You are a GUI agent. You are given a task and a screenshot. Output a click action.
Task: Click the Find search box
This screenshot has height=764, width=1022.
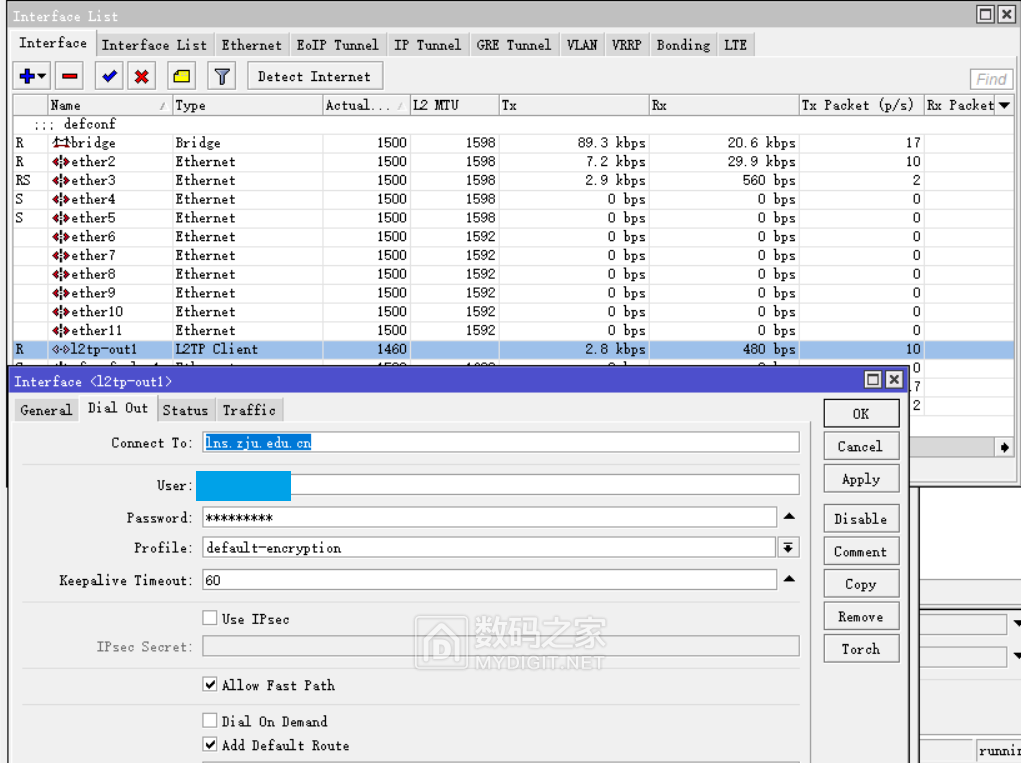(x=992, y=79)
